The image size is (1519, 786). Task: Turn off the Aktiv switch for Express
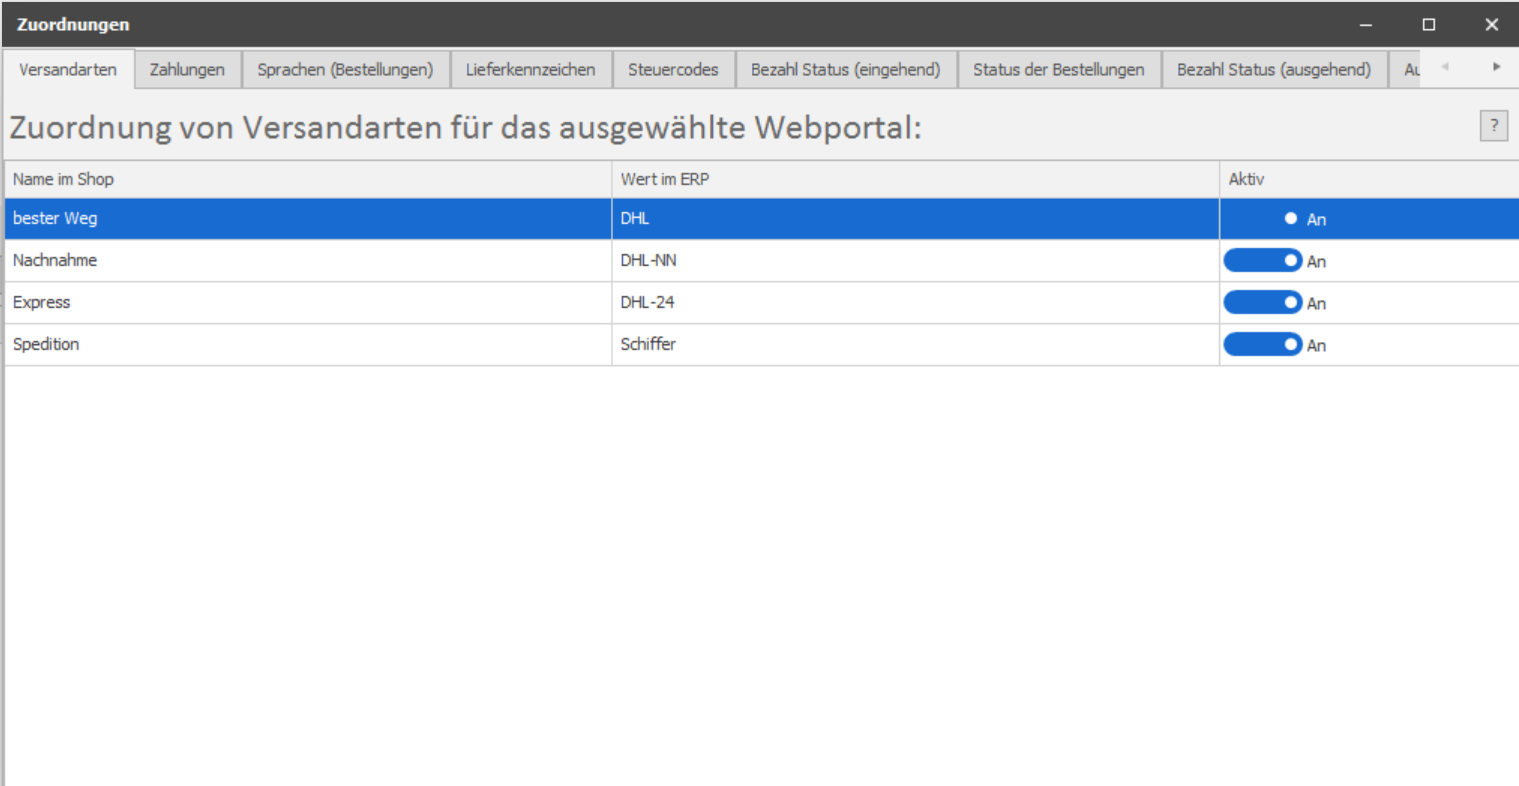tap(1263, 303)
